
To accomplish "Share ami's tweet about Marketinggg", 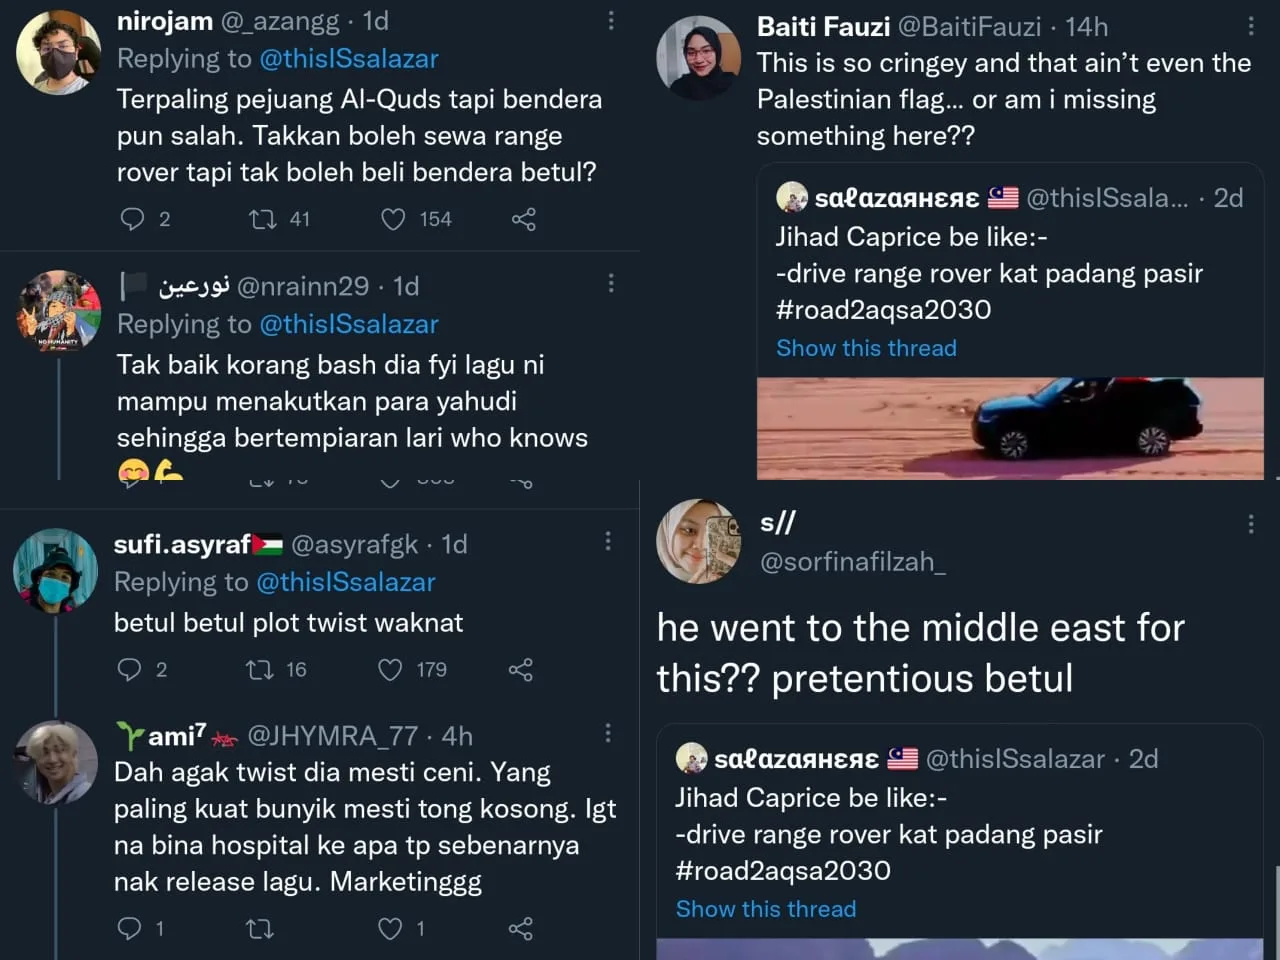I will pos(521,928).
